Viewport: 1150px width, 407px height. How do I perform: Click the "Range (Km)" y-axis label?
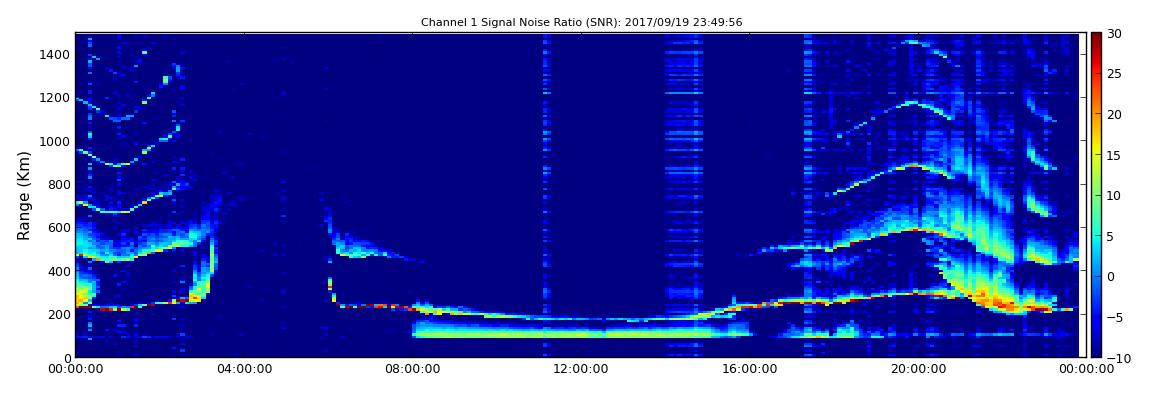click(24, 195)
